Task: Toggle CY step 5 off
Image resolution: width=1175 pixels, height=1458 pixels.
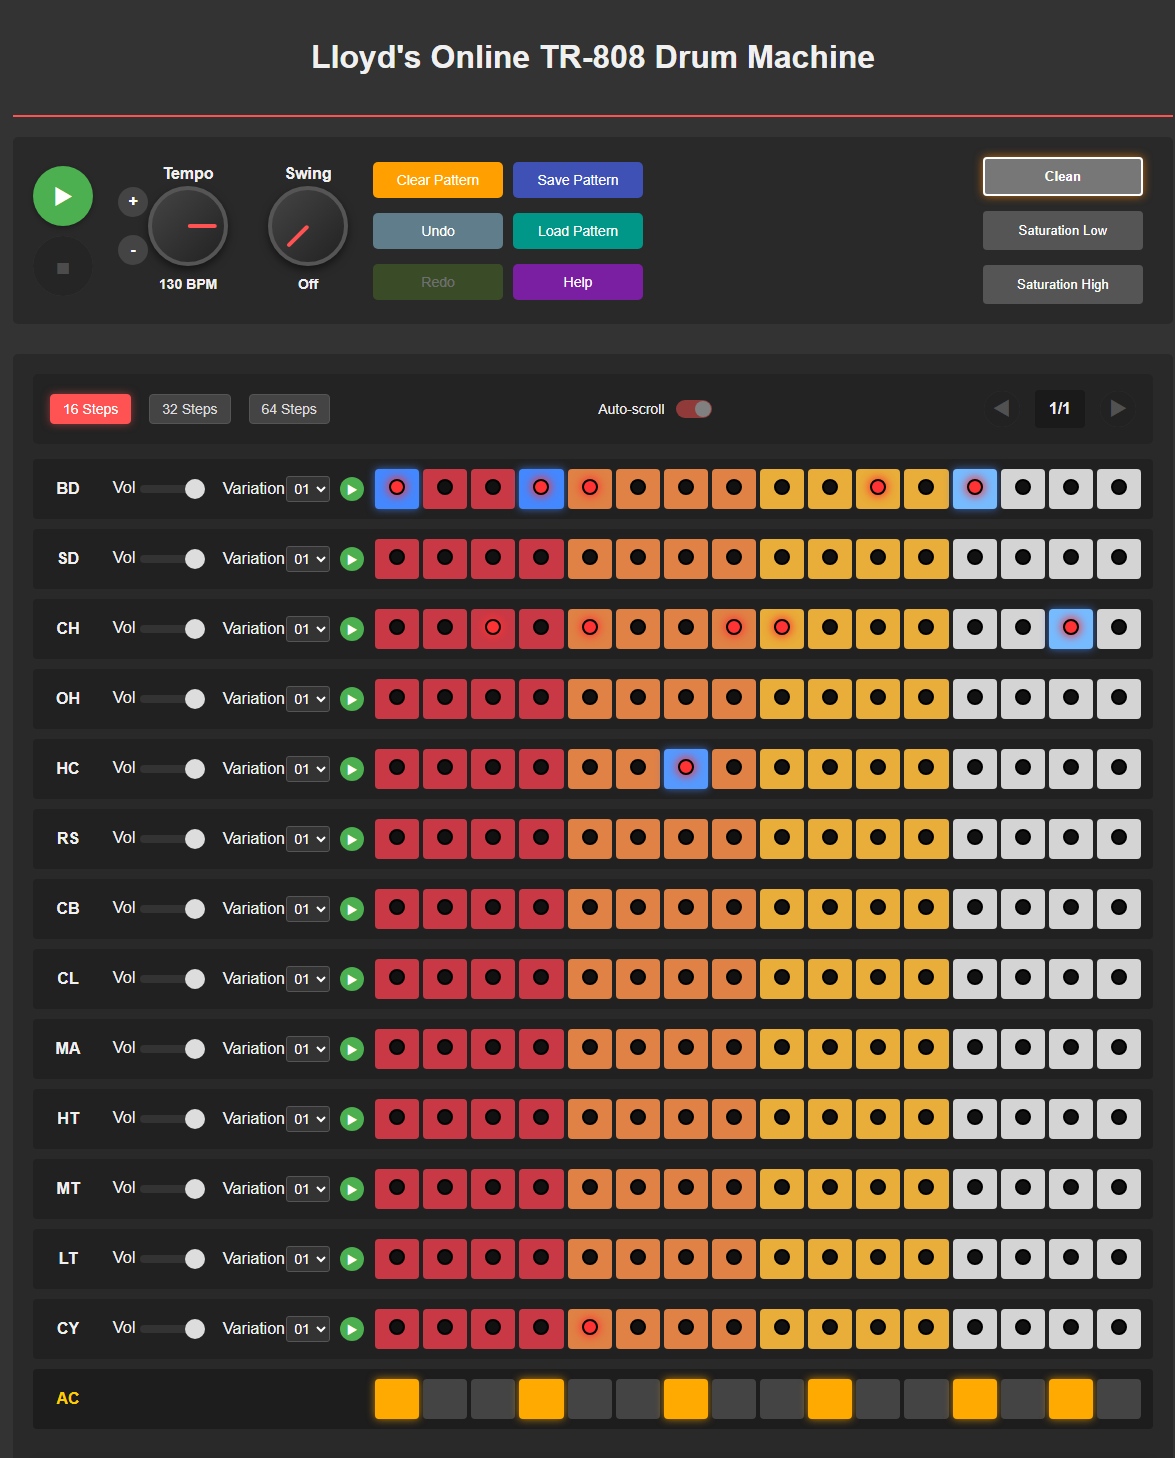Action: point(590,1328)
